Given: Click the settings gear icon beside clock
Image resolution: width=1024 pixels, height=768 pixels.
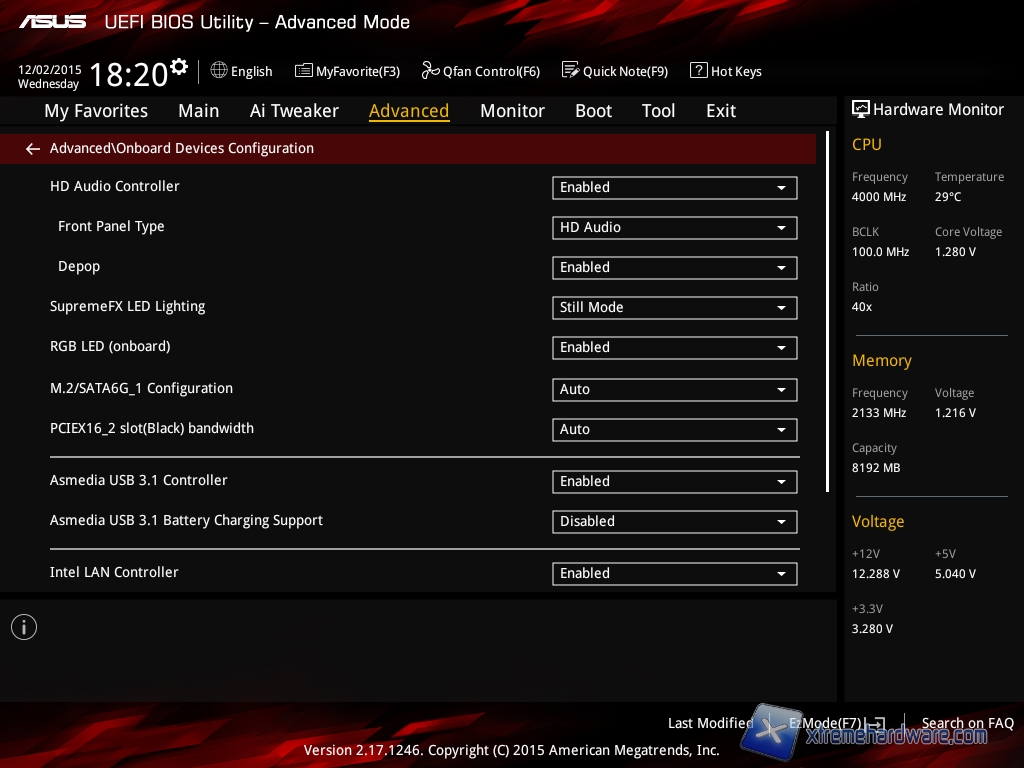Looking at the screenshot, I should coord(179,67).
